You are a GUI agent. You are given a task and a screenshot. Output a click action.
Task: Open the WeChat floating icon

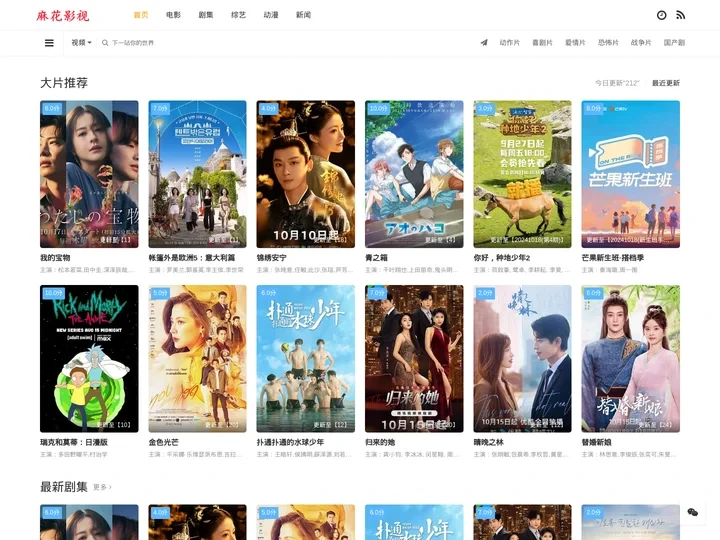692,512
